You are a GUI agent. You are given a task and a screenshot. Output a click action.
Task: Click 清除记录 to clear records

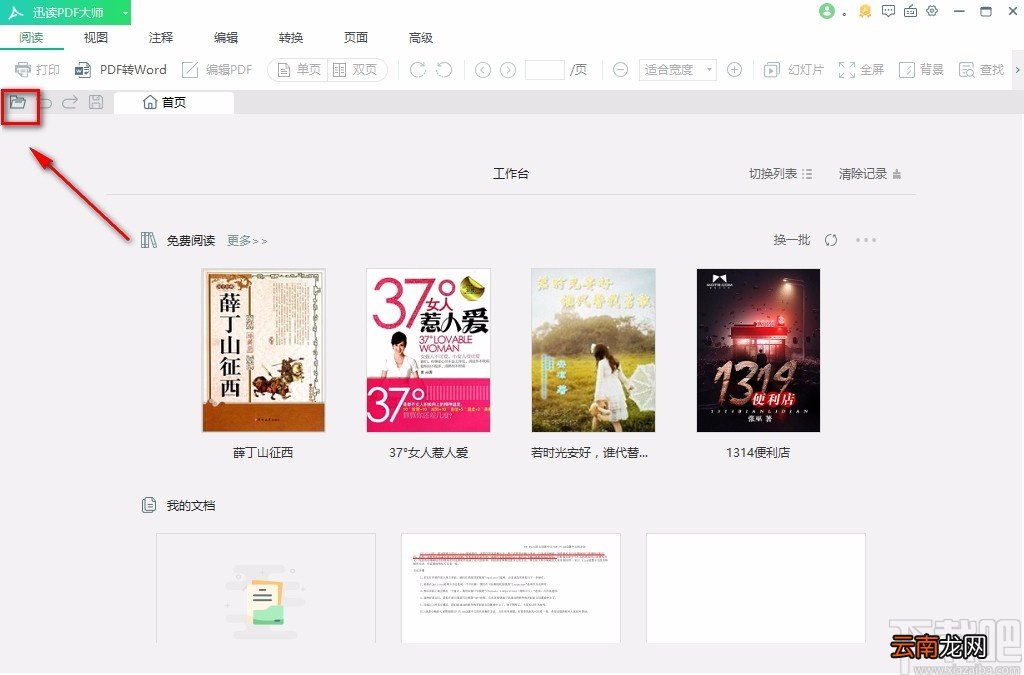pos(870,174)
